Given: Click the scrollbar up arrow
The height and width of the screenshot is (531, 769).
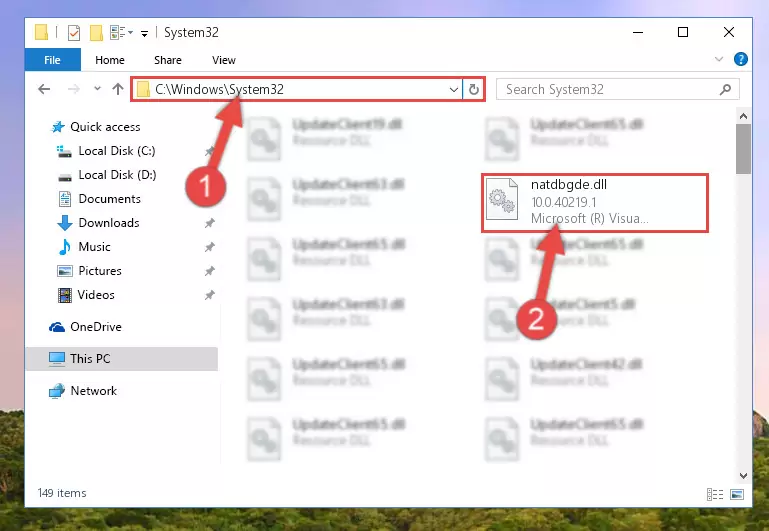Looking at the screenshot, I should [743, 116].
